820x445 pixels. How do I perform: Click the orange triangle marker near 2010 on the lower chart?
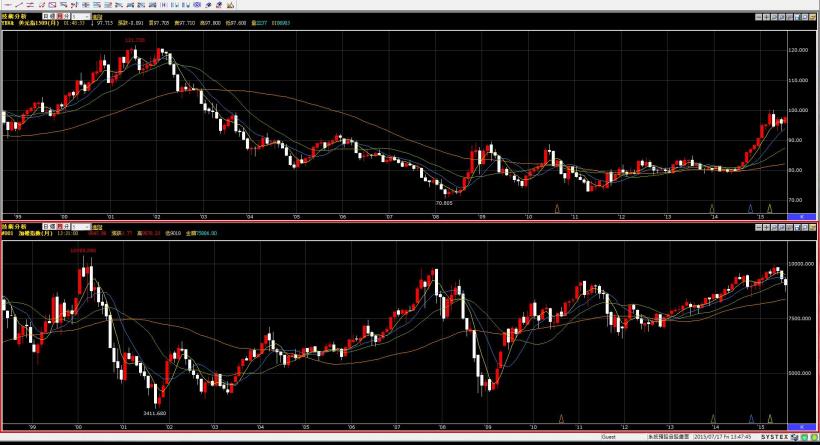(x=559, y=418)
